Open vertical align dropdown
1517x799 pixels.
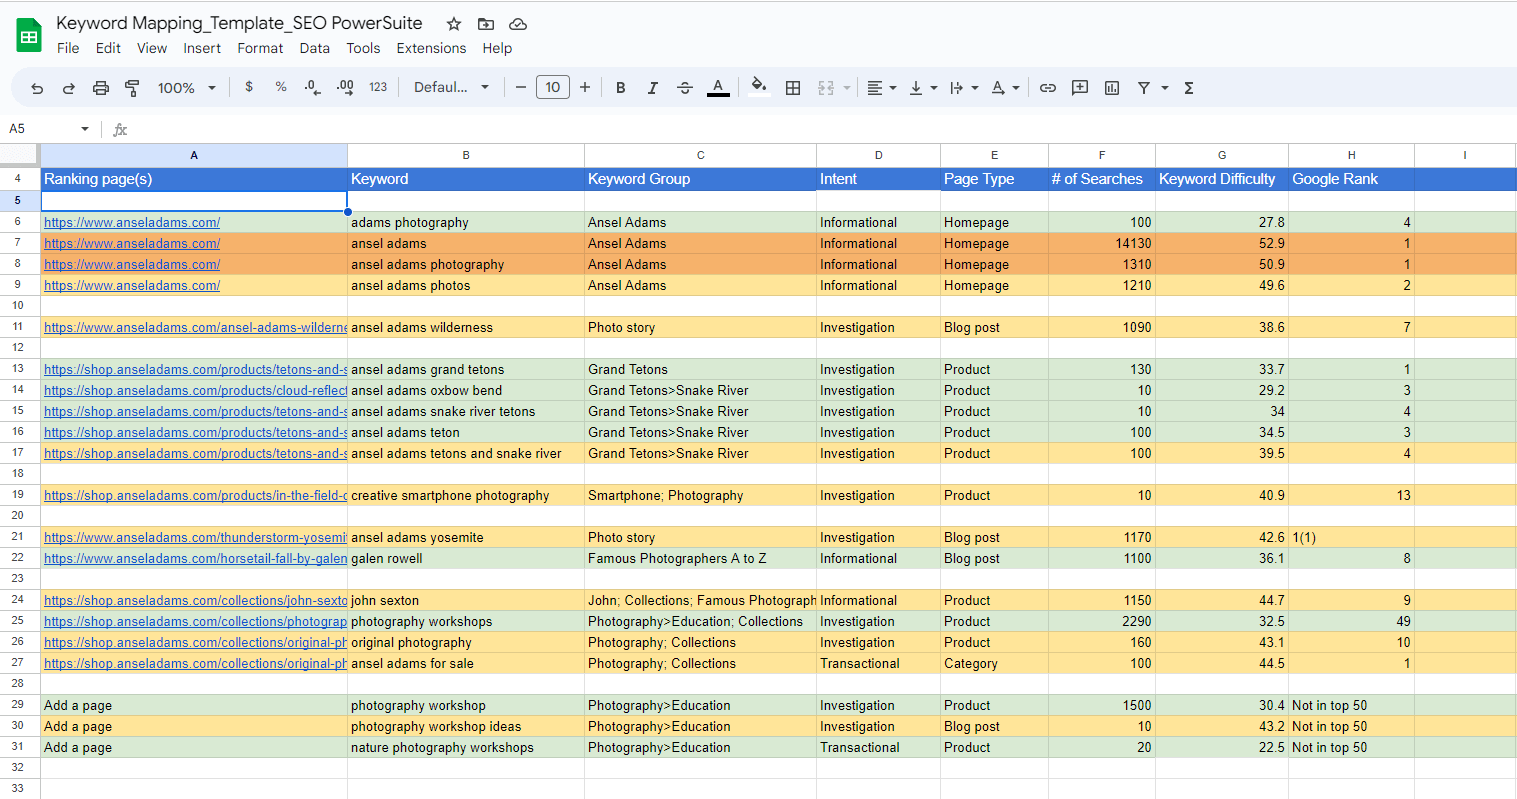[x=922, y=88]
